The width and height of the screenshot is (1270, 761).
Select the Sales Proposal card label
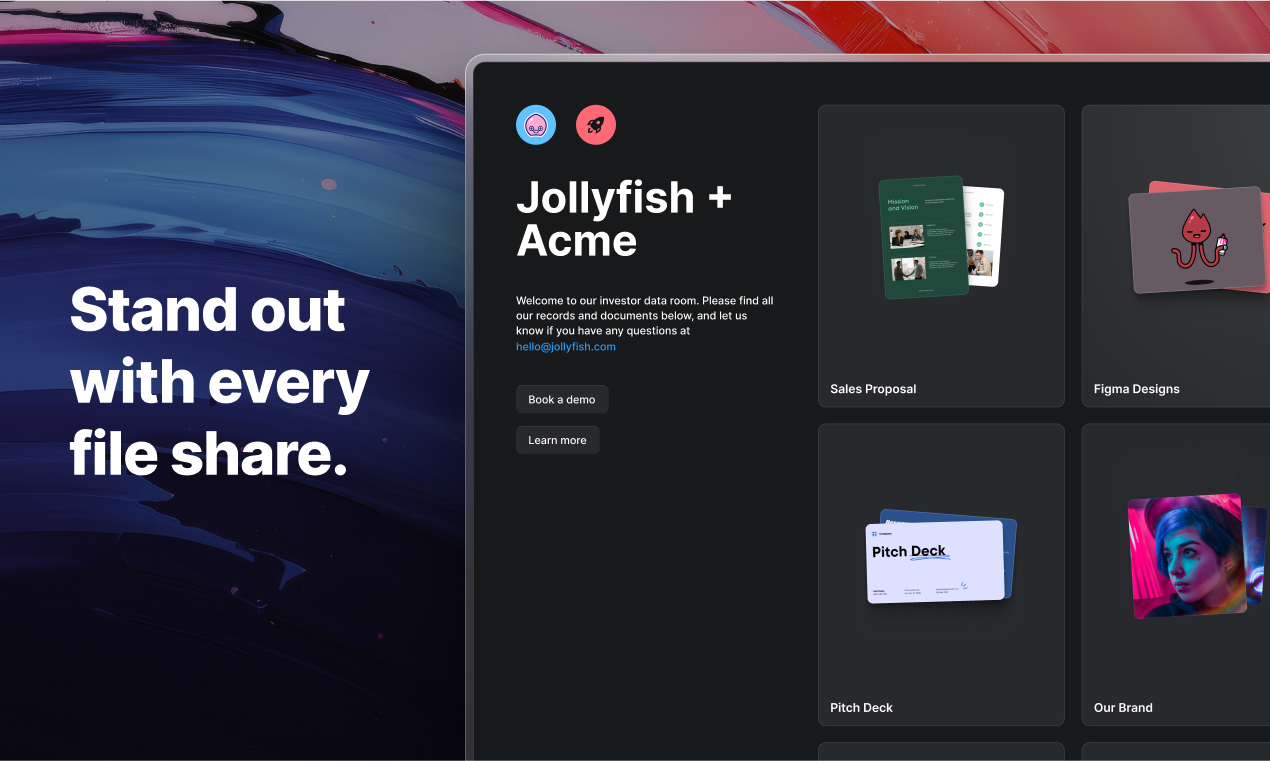click(873, 389)
